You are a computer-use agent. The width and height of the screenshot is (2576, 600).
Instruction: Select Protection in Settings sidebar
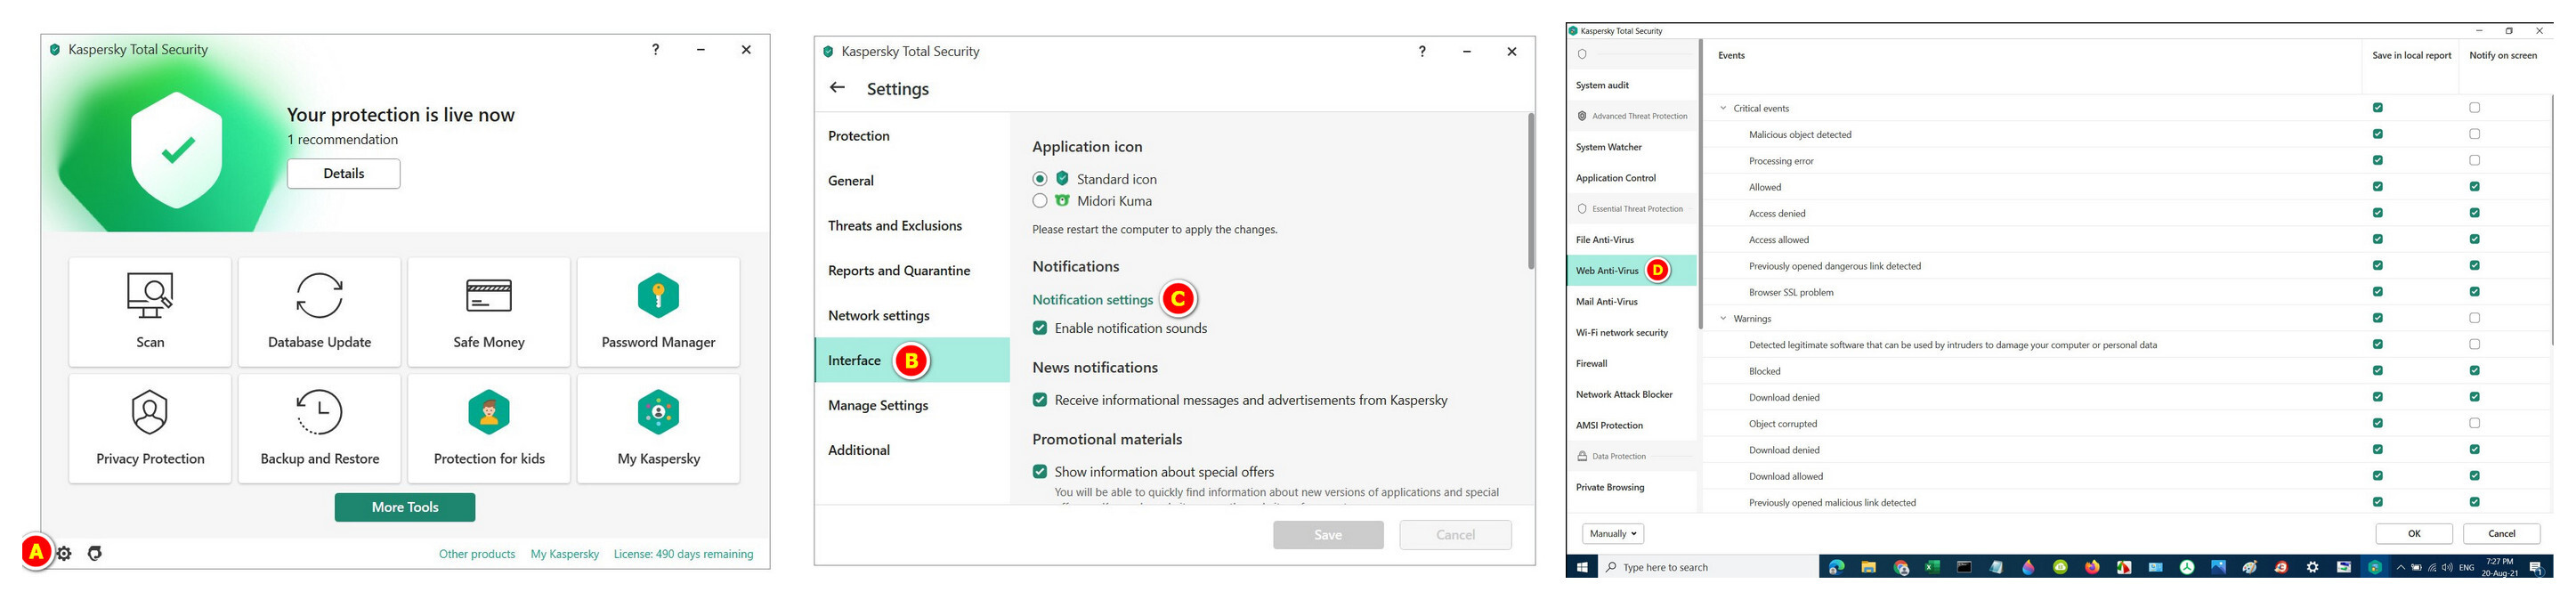(912, 136)
